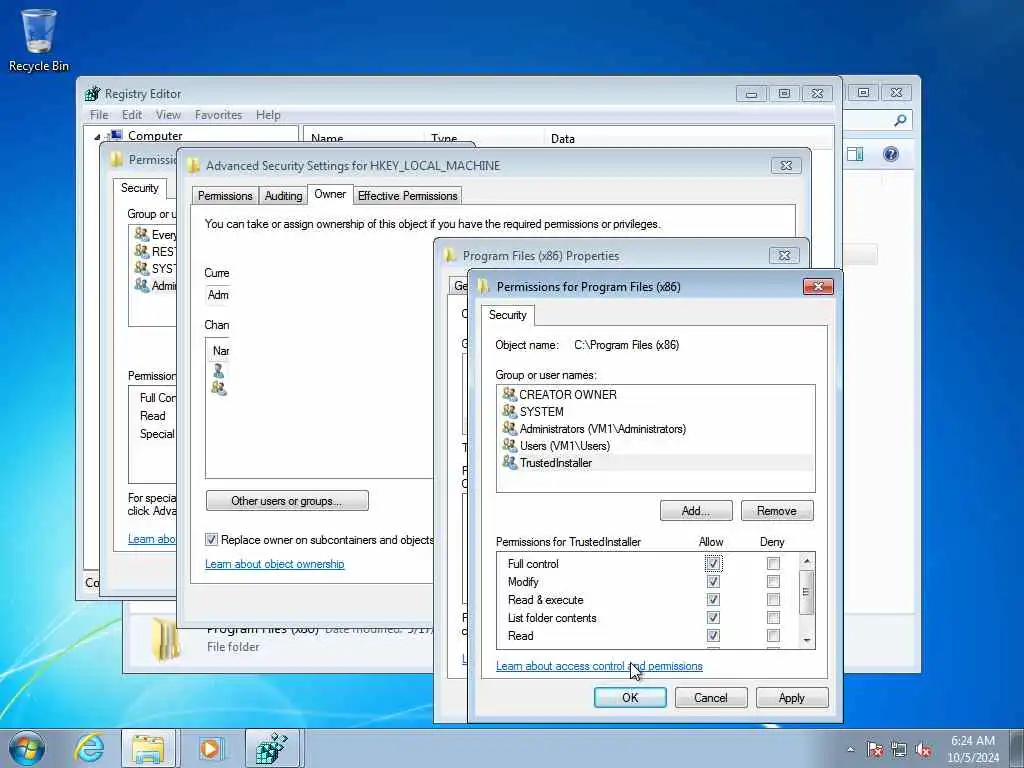Toggle the Explorer preview pane icon
This screenshot has height=768, width=1024.
click(855, 154)
